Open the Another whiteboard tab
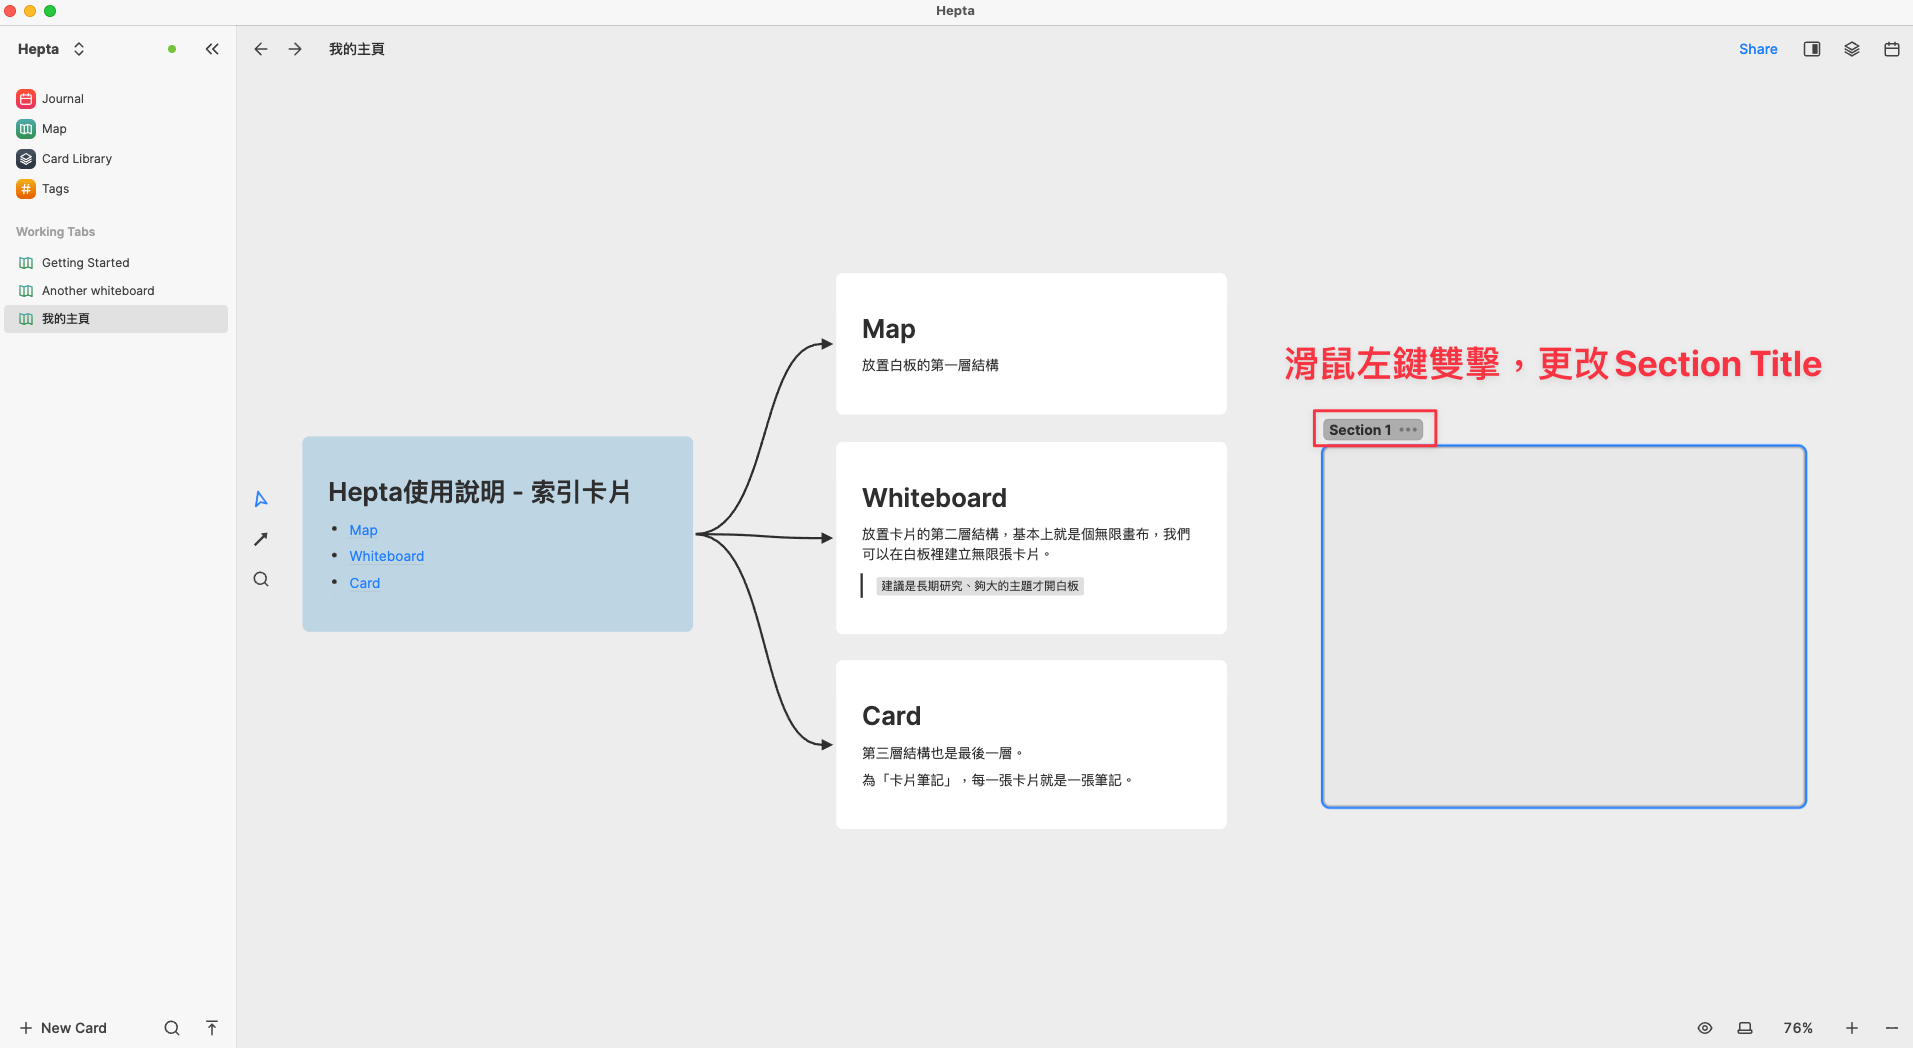1913x1048 pixels. click(97, 290)
